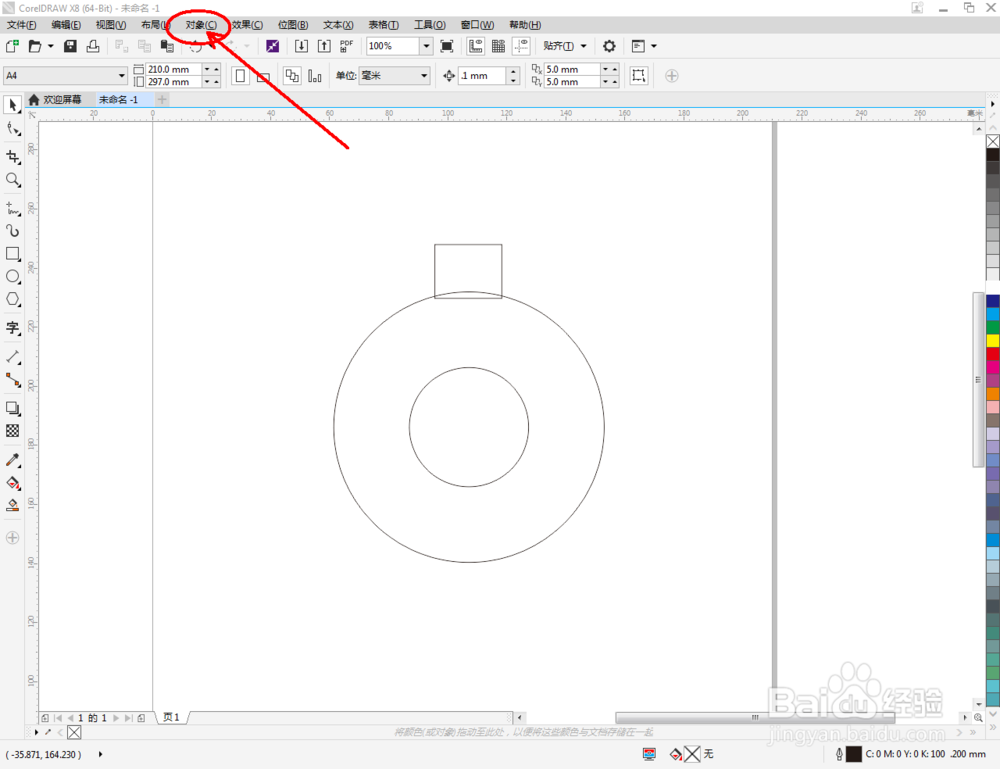This screenshot has width=1000, height=769.
Task: Select the Transparency checkerboard tool
Action: point(13,431)
